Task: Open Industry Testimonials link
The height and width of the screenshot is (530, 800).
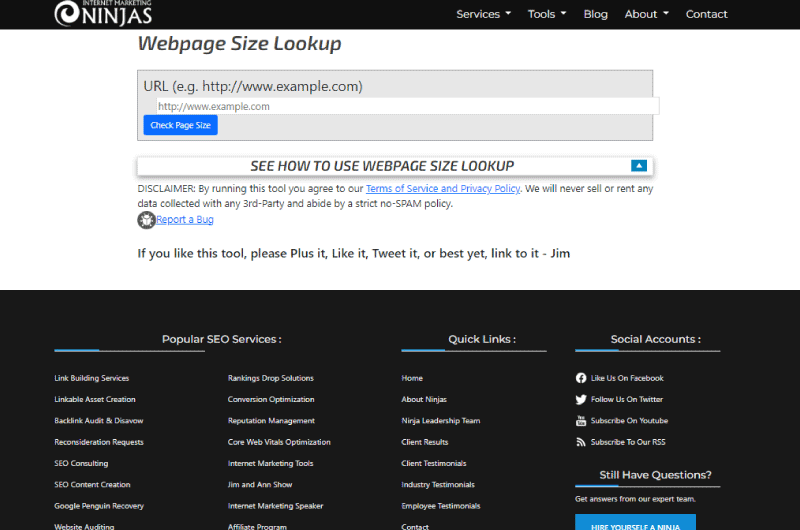Action: click(x=438, y=485)
